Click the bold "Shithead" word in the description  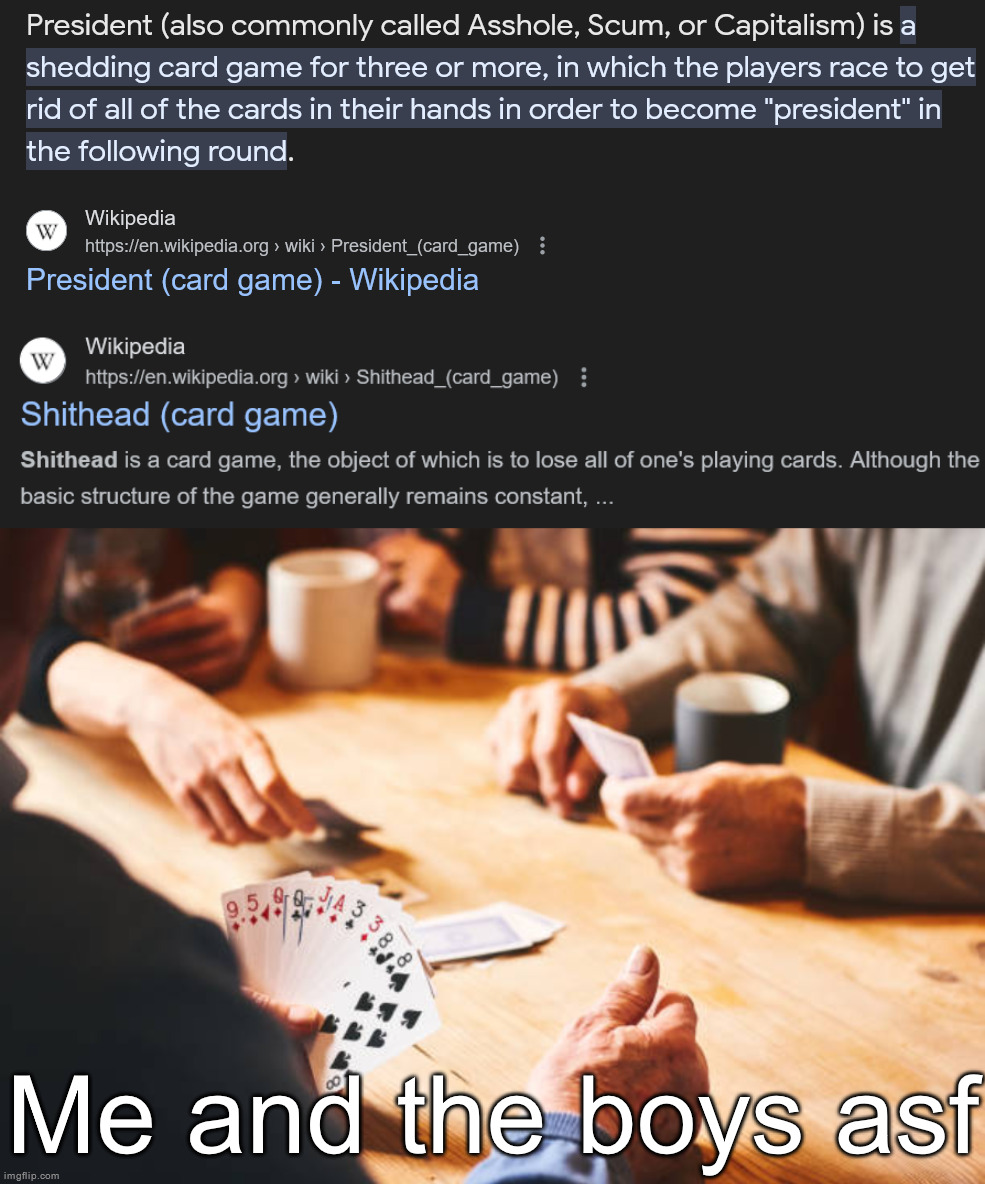click(69, 460)
